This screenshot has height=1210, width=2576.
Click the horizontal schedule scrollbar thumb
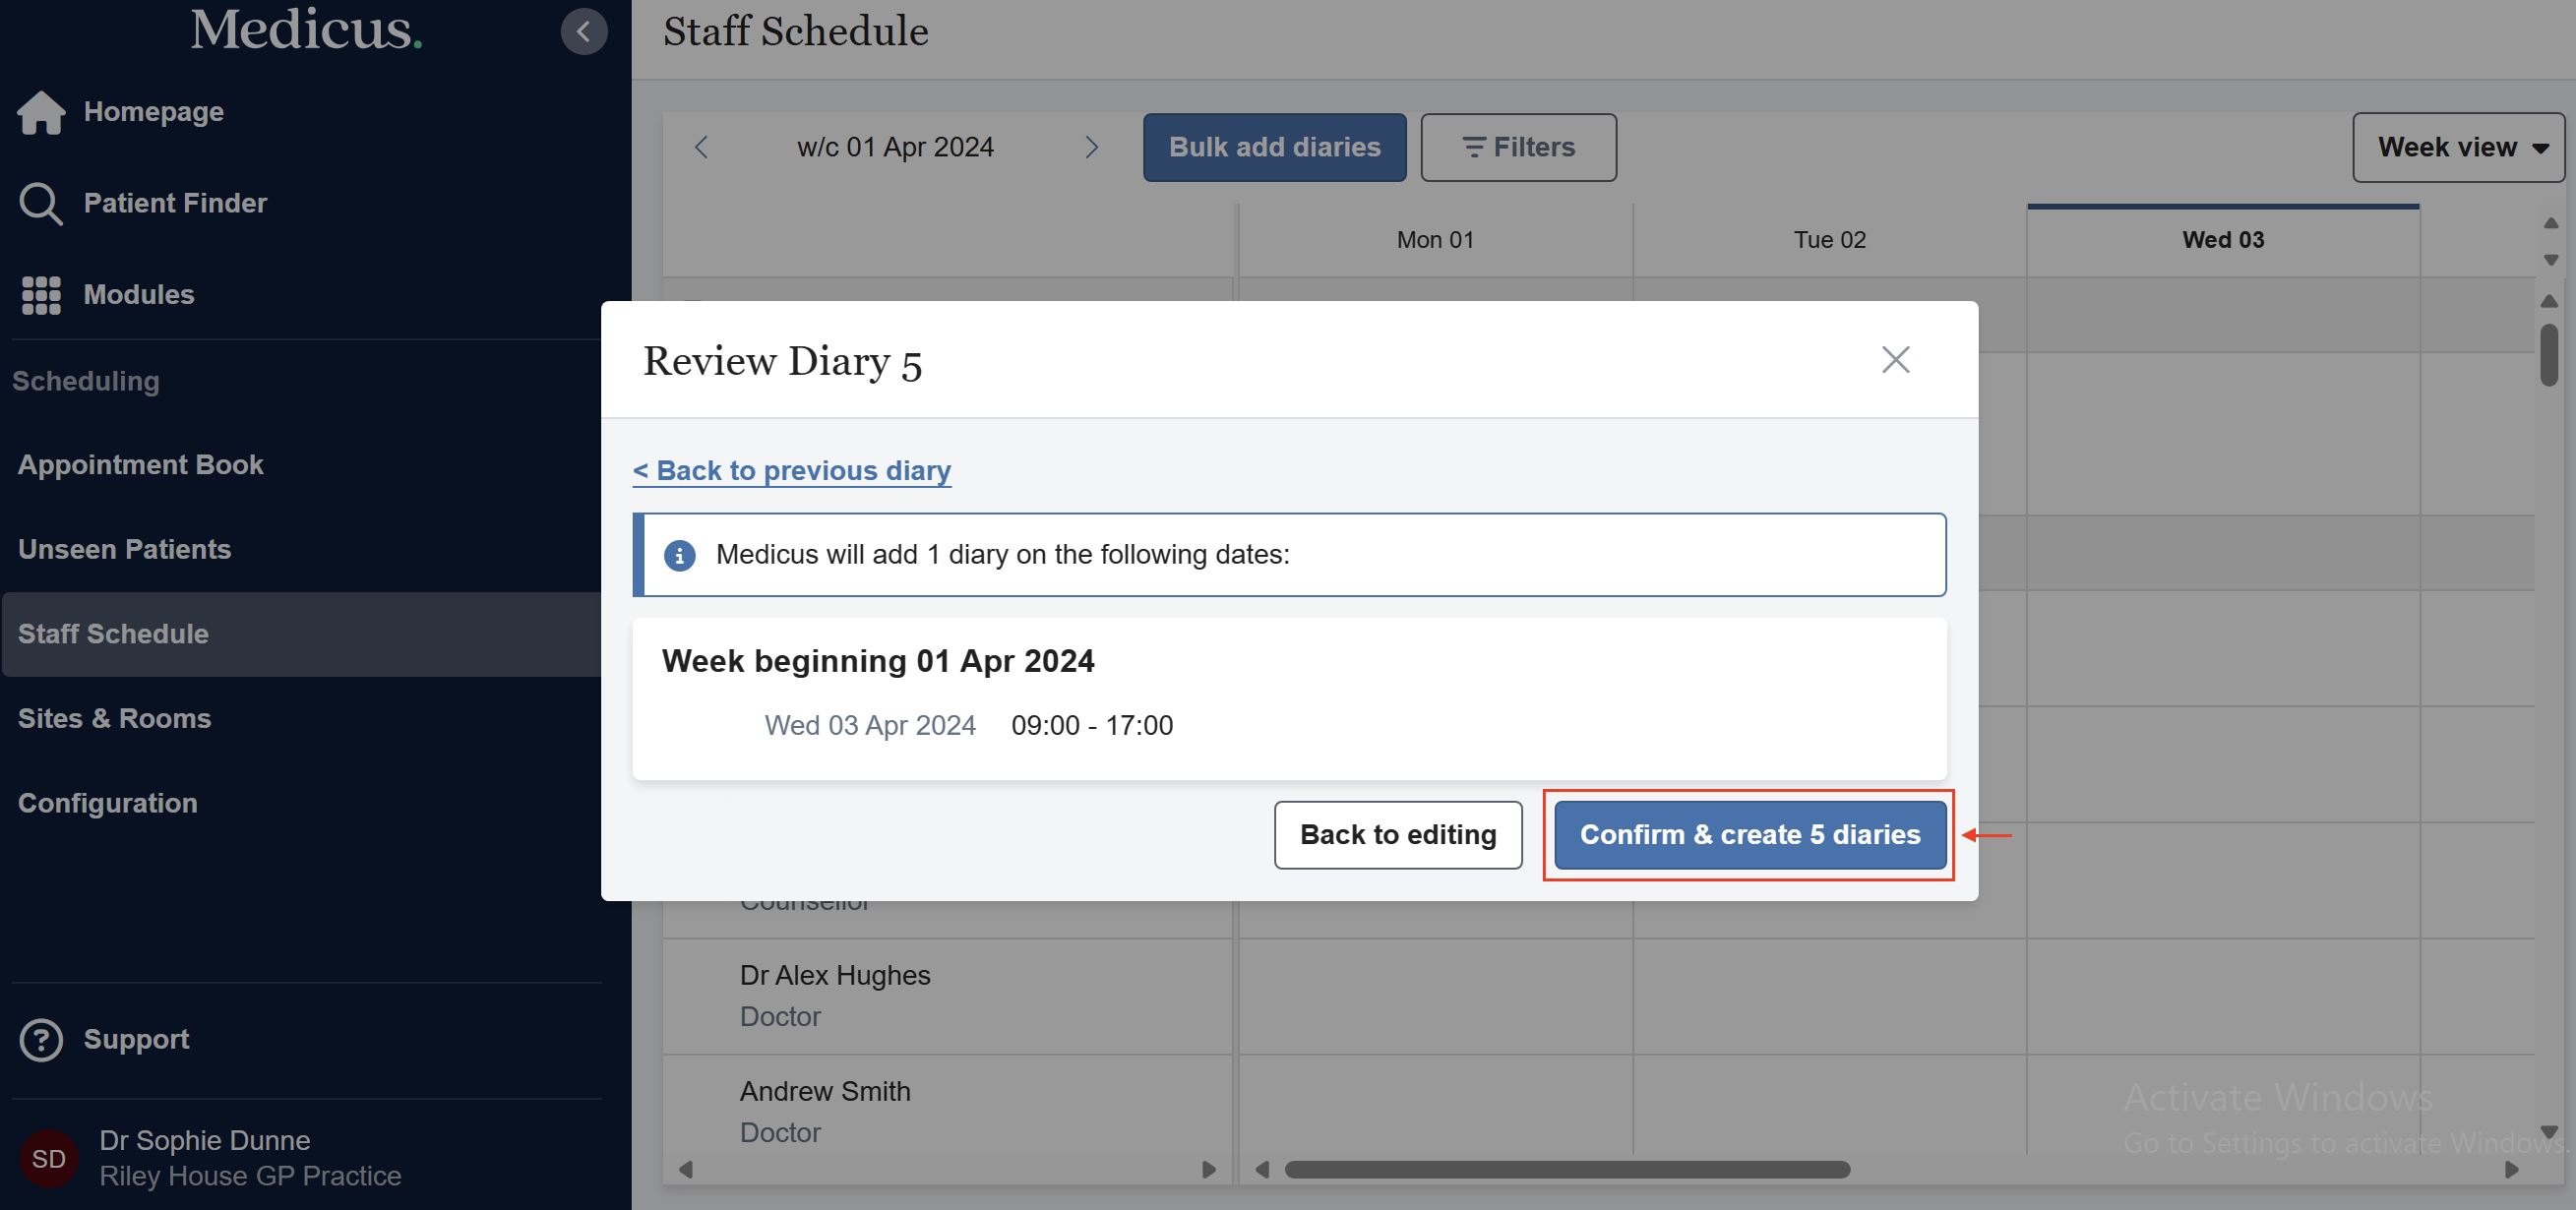(x=1566, y=1169)
